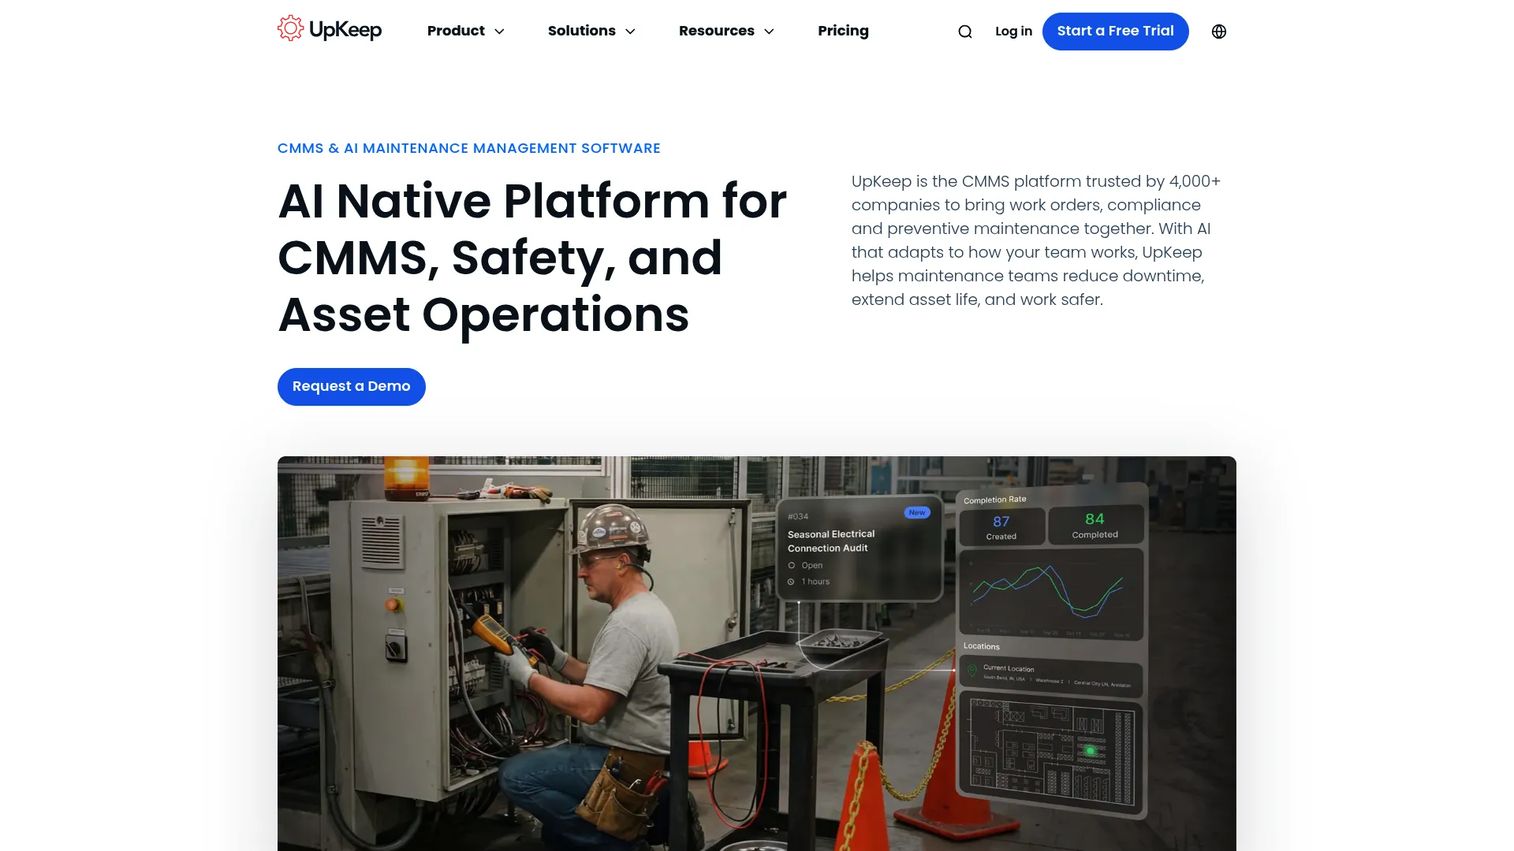Click the UpKeep gear logo icon
The width and height of the screenshot is (1514, 851).
coord(290,28)
